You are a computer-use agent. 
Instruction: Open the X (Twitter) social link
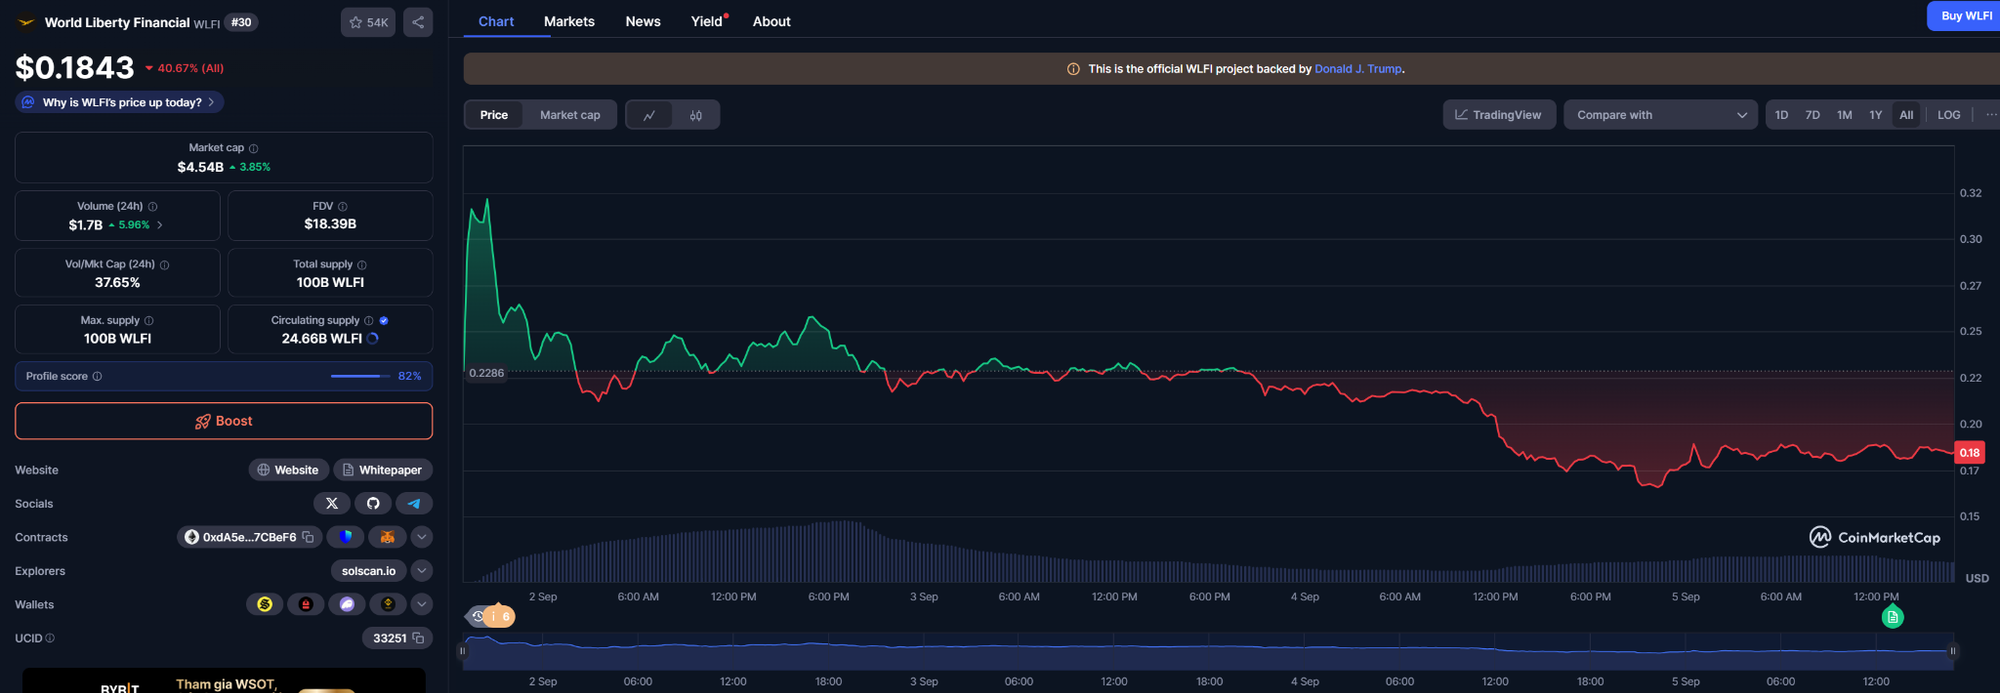pyautogui.click(x=332, y=504)
